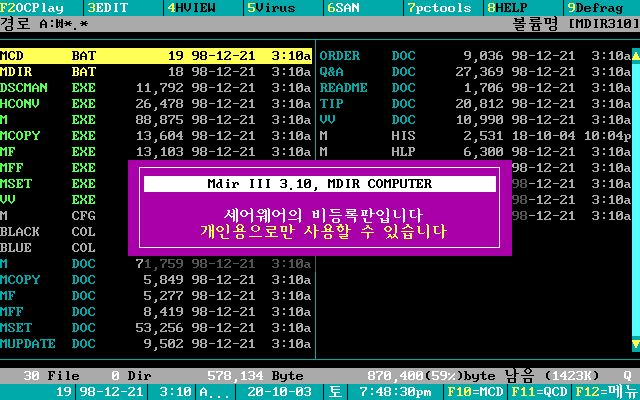Viewport: 640px width, 400px height.
Task: Select the DSCMAN EXE file
Action: (156, 88)
